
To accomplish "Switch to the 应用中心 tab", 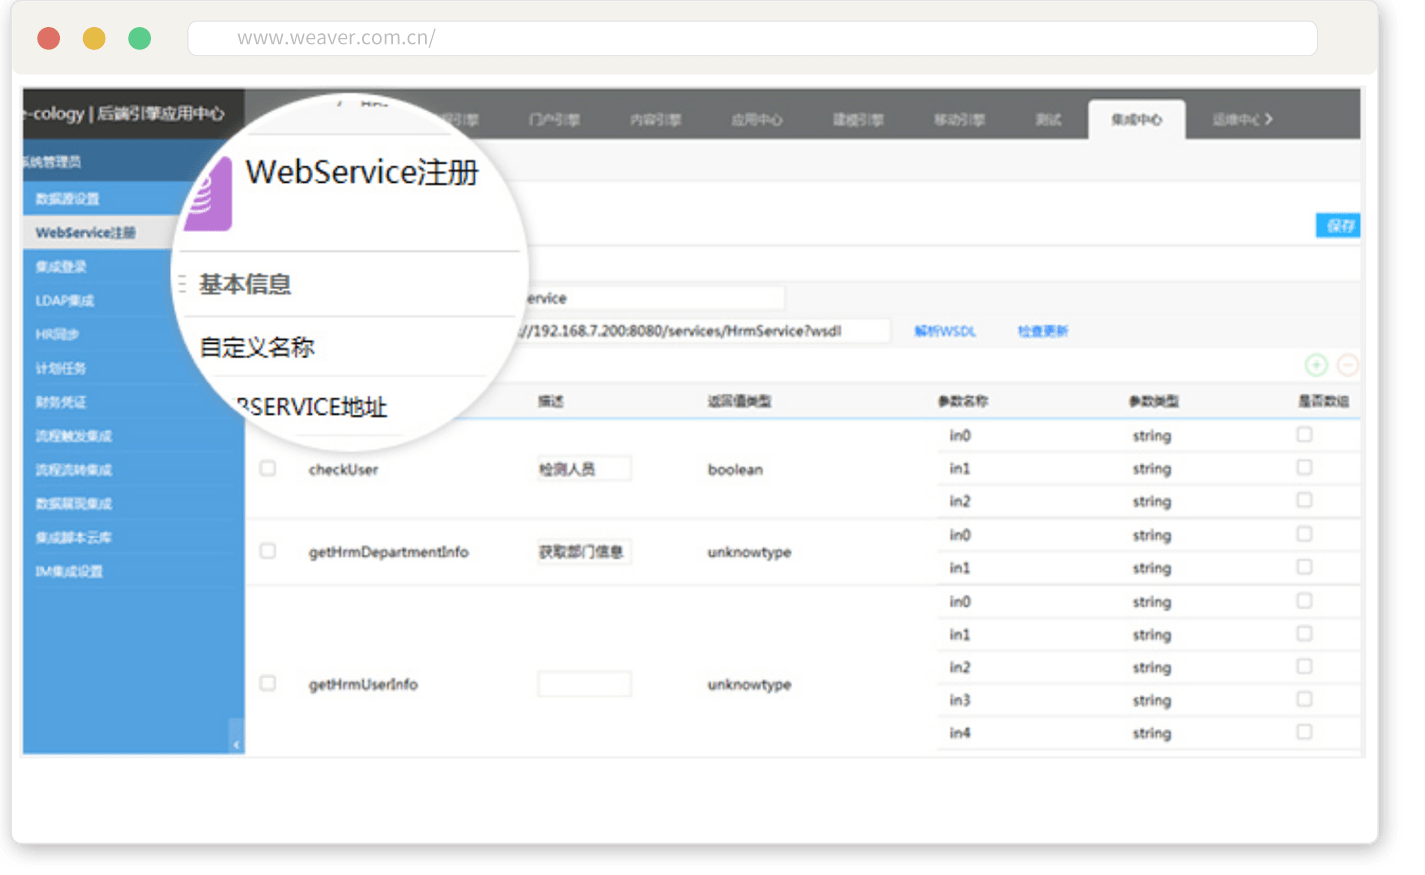I will pyautogui.click(x=756, y=120).
